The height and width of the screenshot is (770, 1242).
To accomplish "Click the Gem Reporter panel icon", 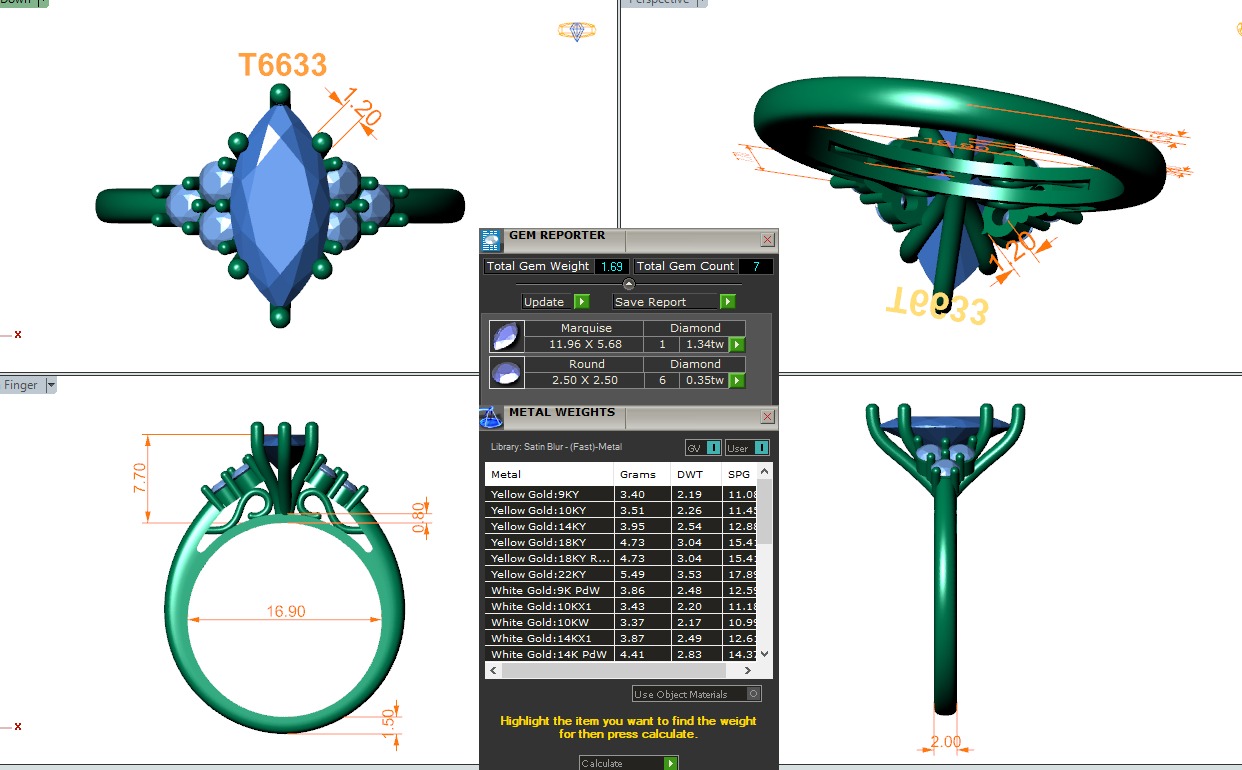I will (490, 239).
